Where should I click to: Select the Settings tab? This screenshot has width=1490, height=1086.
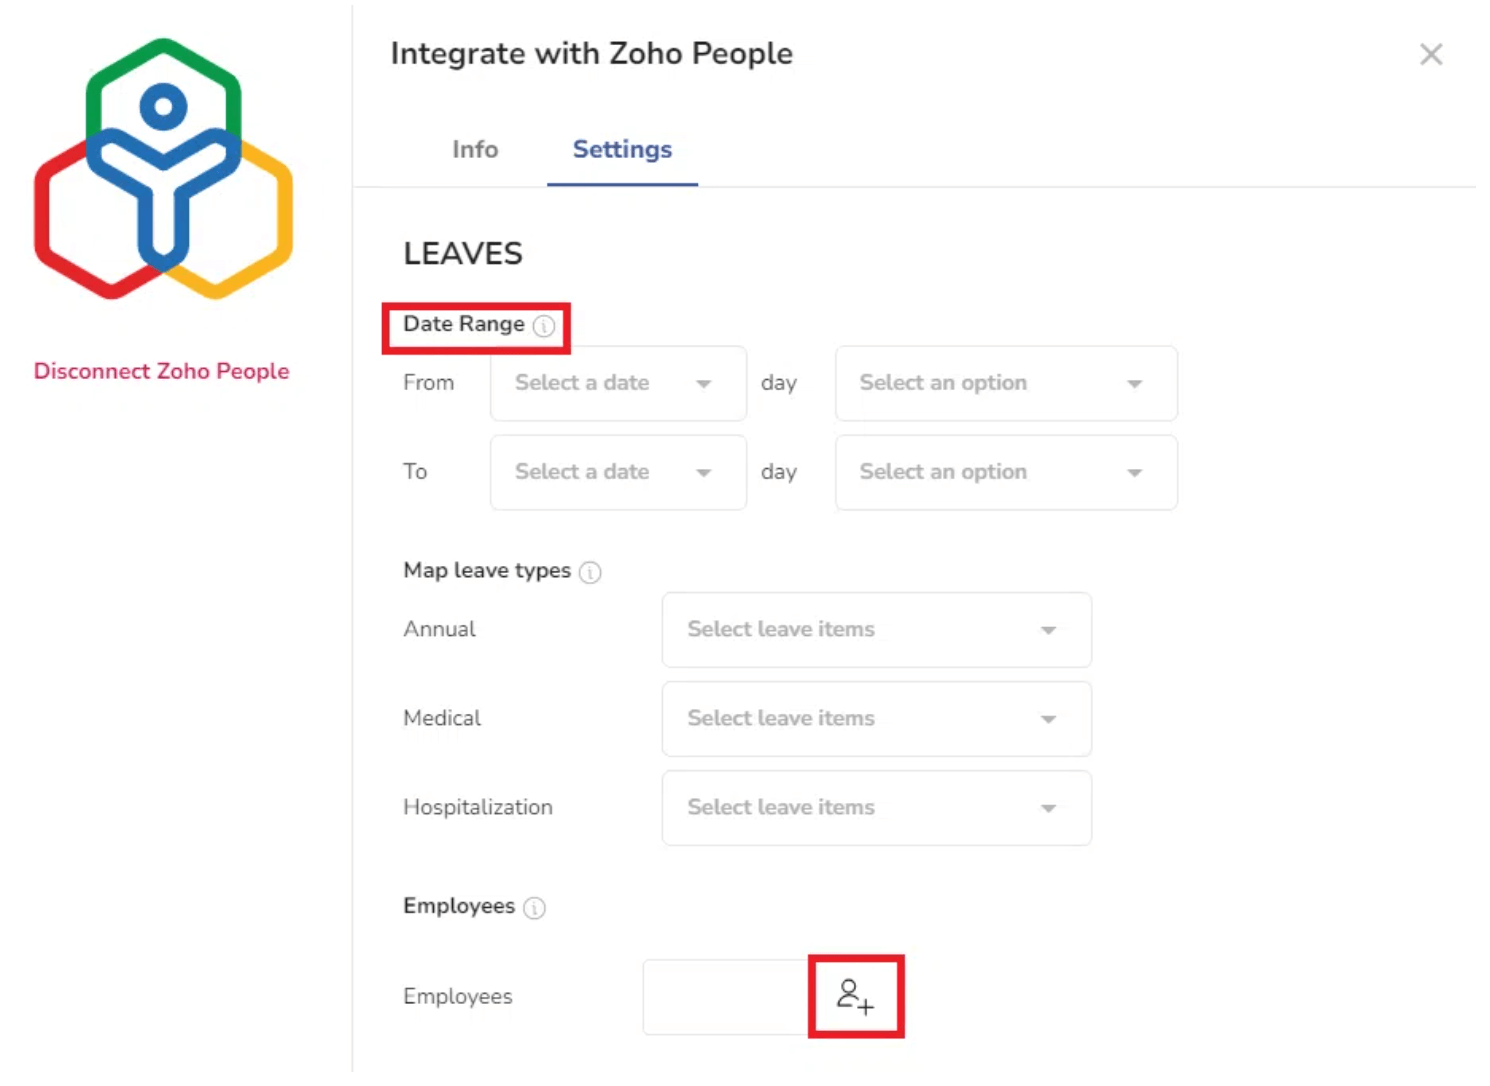[x=622, y=150]
